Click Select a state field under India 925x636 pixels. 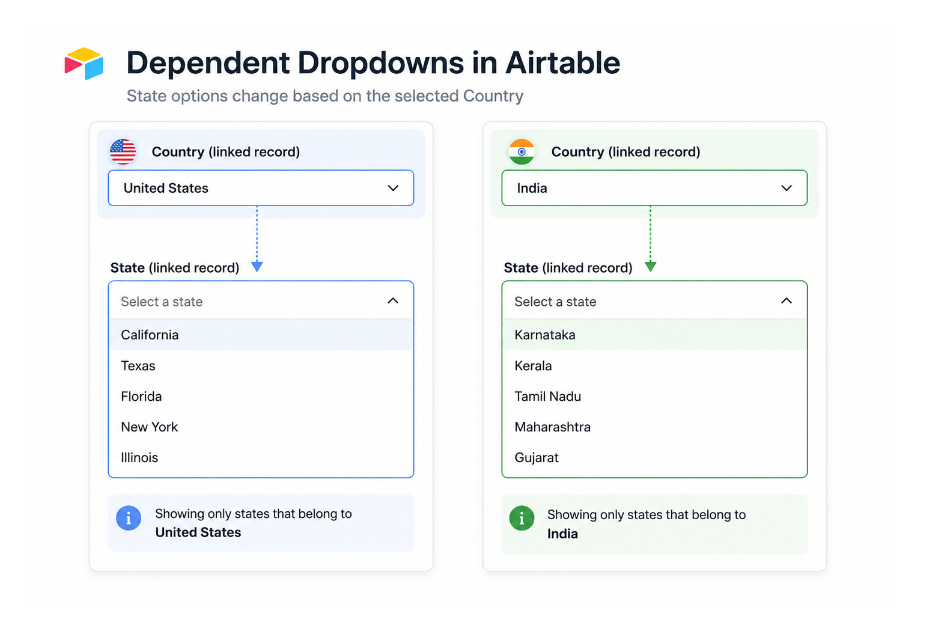[654, 301]
